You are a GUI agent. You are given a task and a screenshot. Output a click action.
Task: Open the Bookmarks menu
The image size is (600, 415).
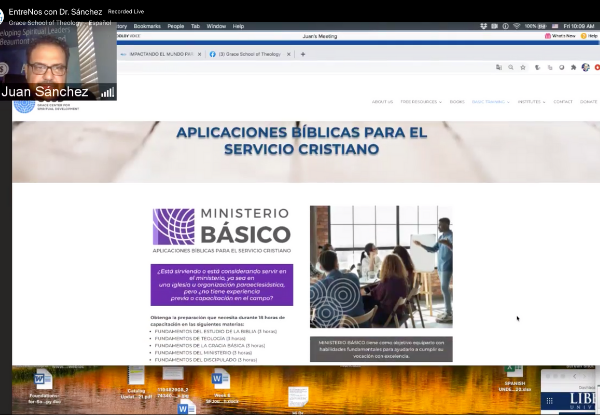click(147, 26)
